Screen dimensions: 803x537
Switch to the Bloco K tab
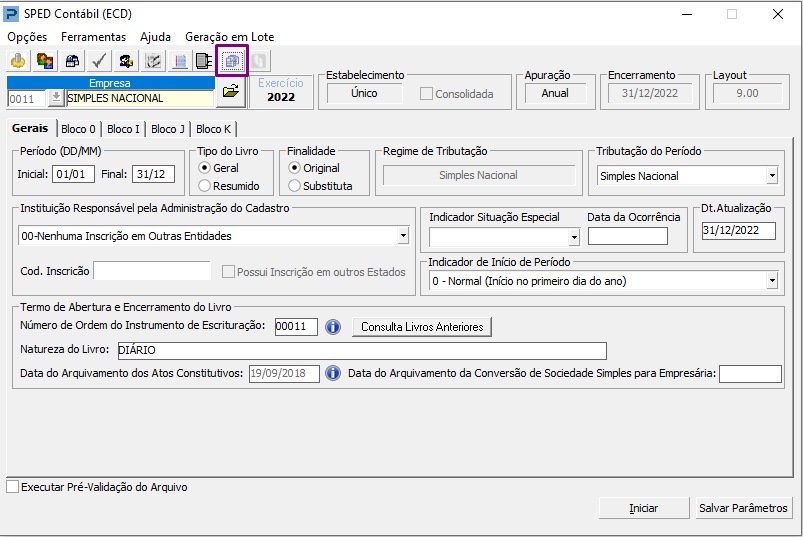[214, 129]
